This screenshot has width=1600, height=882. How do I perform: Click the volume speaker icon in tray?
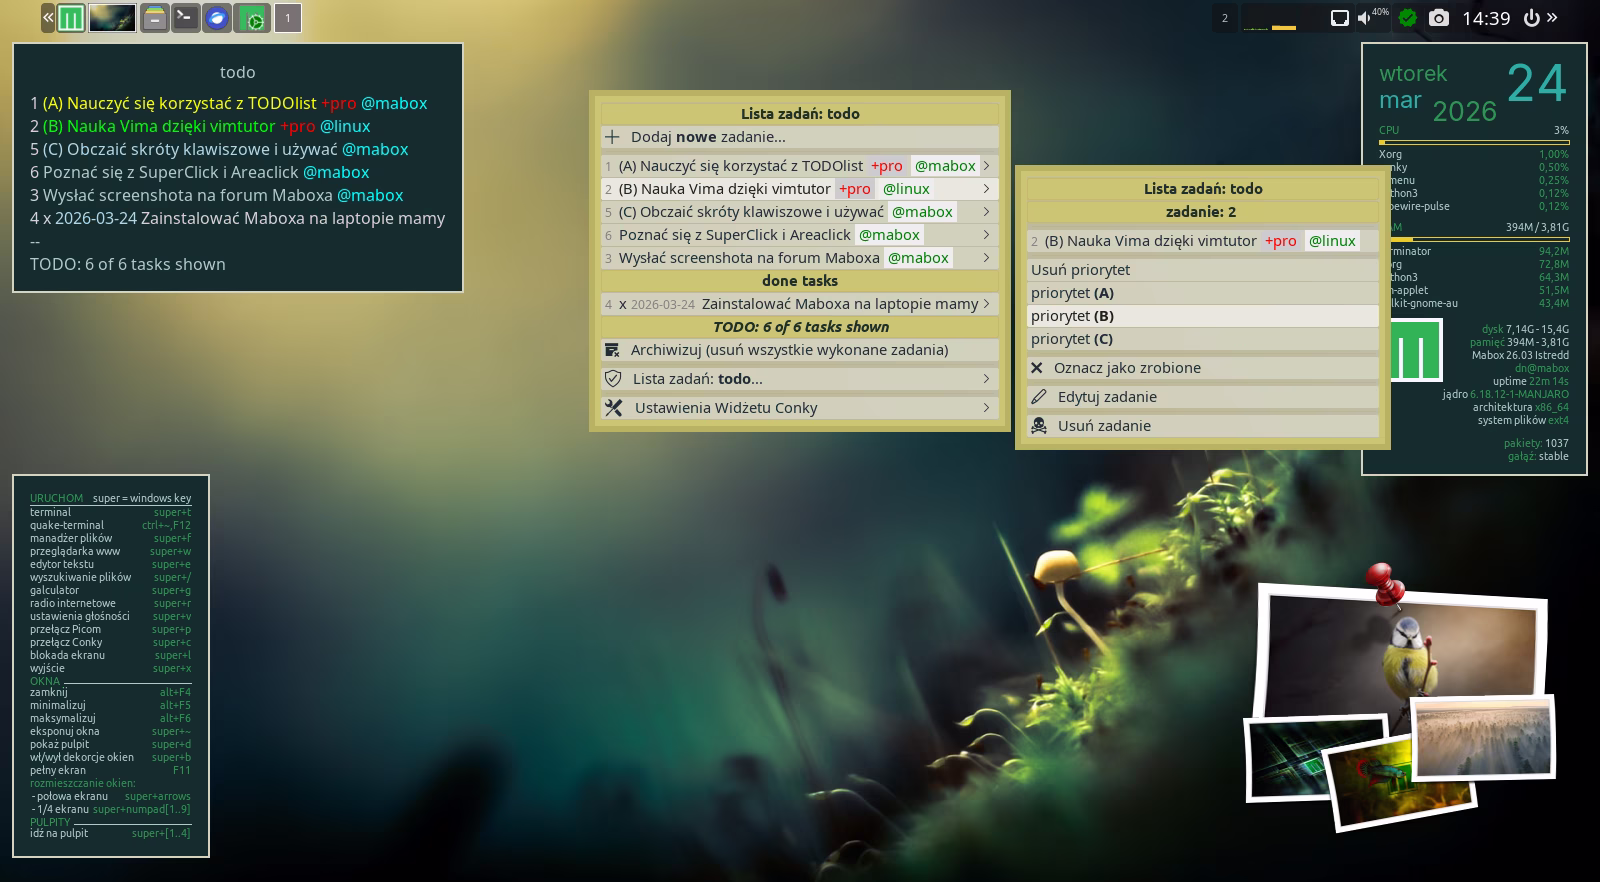tap(1365, 18)
